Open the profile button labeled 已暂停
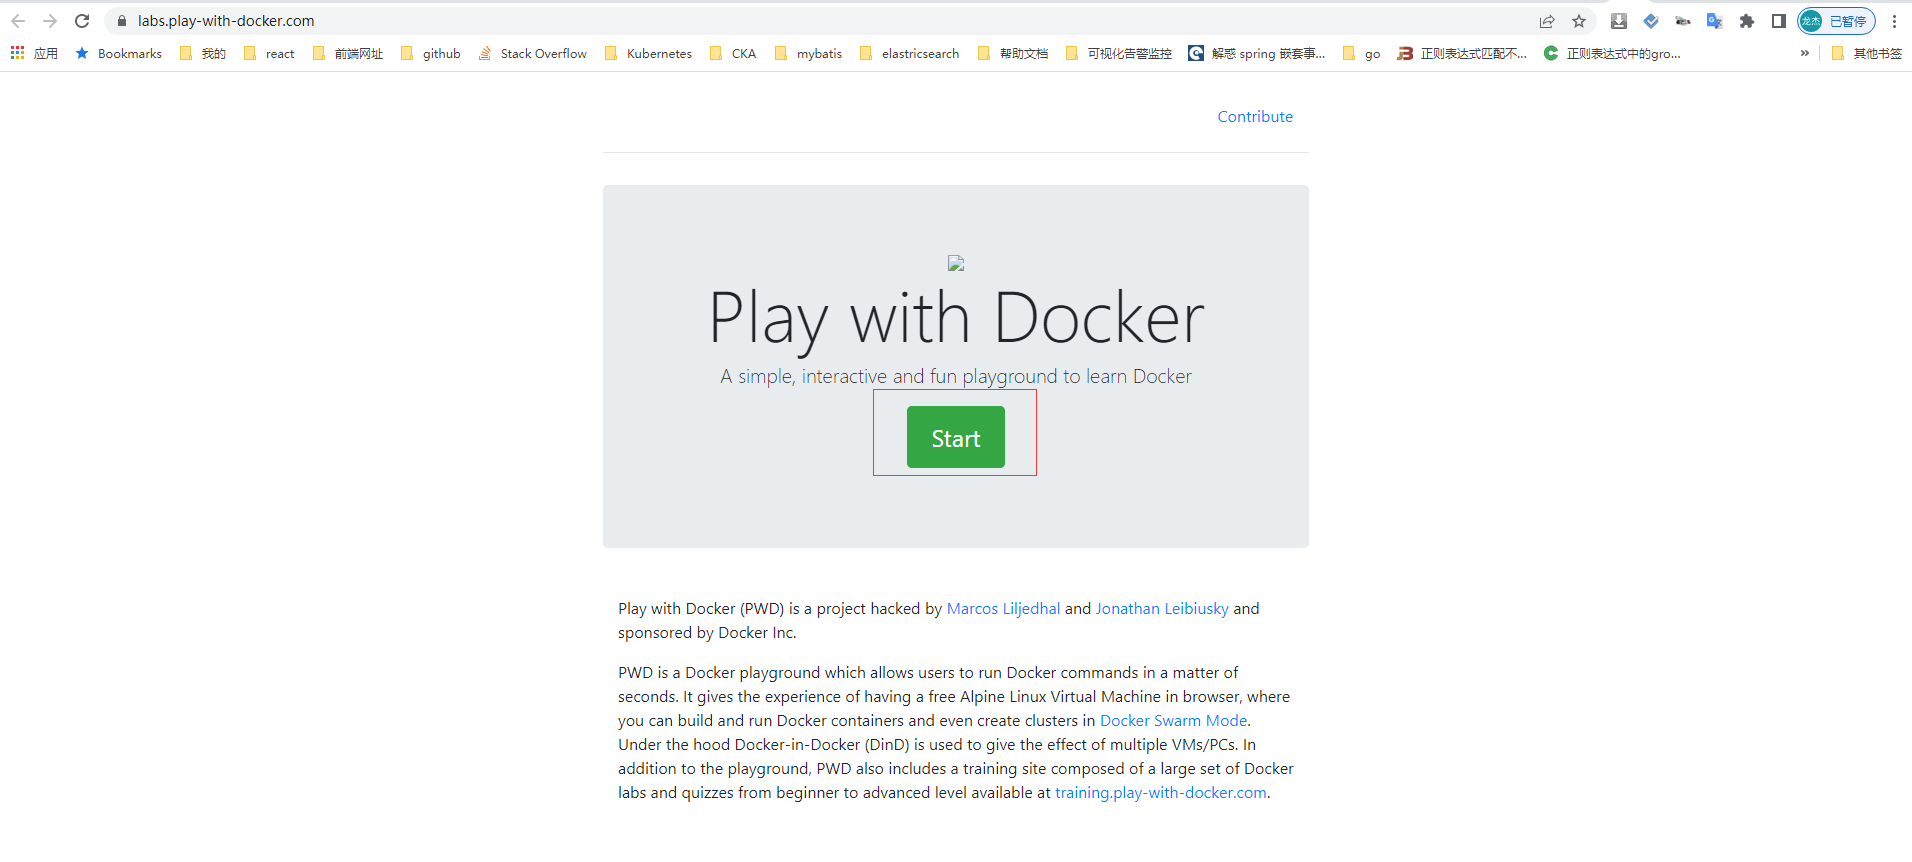Image resolution: width=1912 pixels, height=862 pixels. (1836, 21)
